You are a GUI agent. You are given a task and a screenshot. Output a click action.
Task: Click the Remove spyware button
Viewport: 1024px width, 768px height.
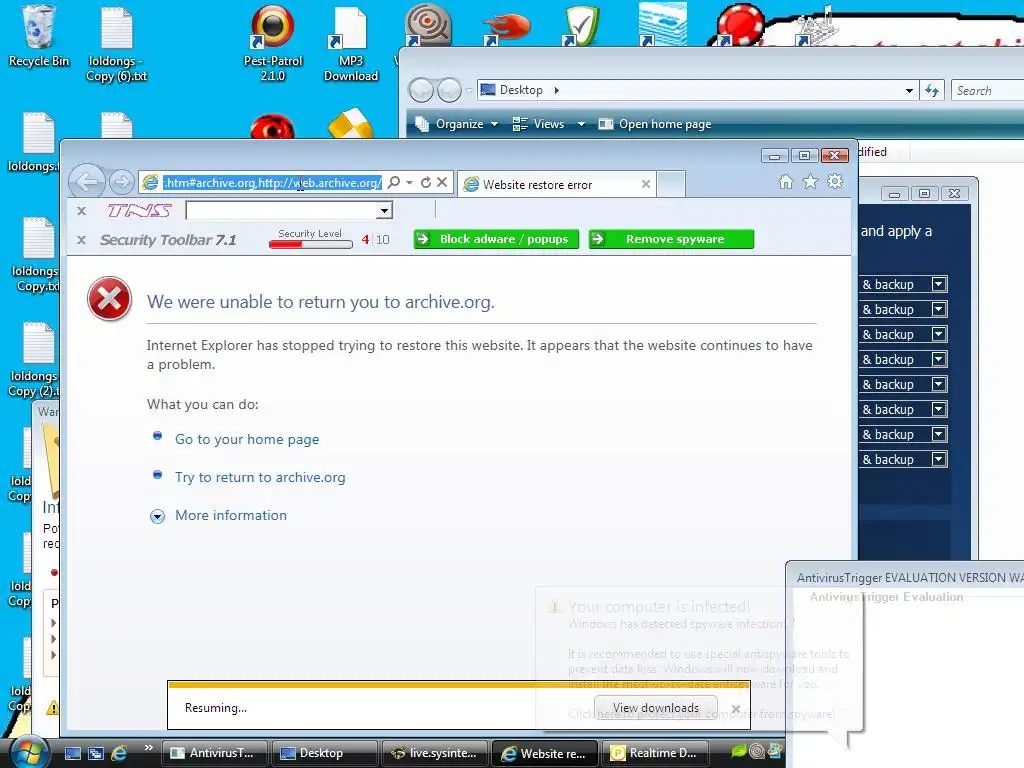[671, 239]
